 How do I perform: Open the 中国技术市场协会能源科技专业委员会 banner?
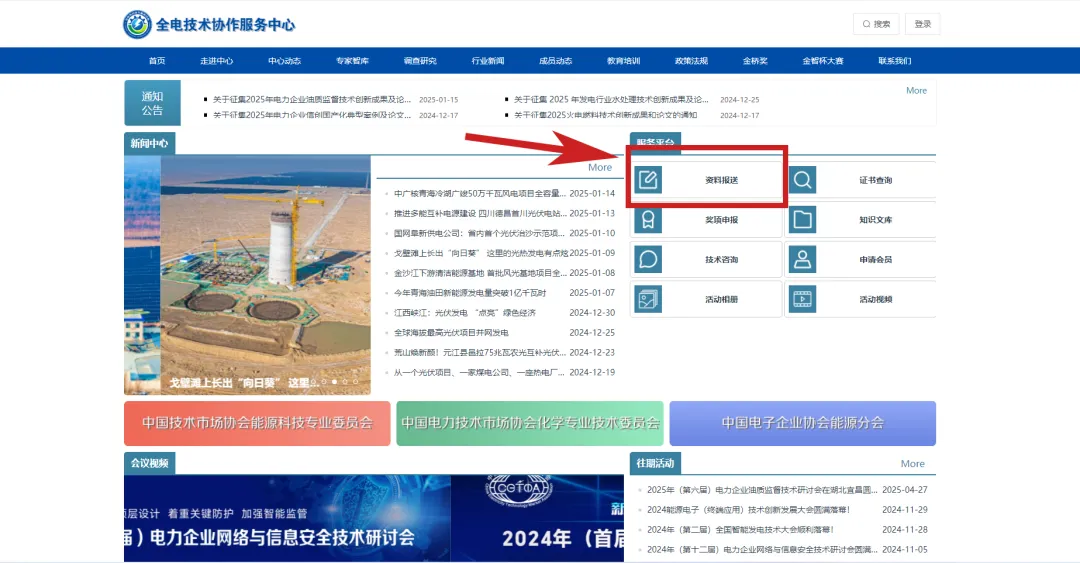tap(257, 423)
